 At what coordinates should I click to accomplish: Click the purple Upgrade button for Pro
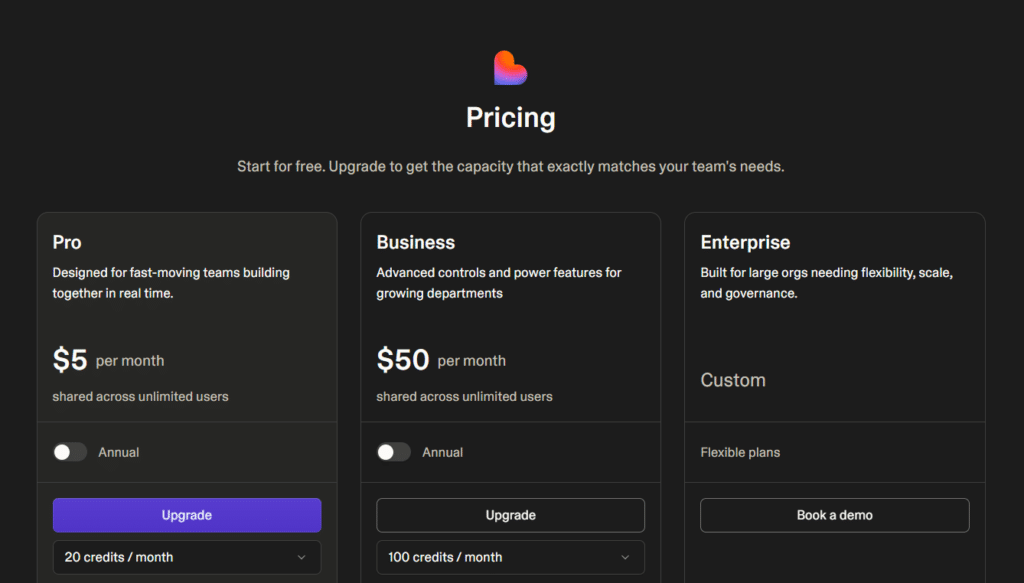pyautogui.click(x=187, y=515)
